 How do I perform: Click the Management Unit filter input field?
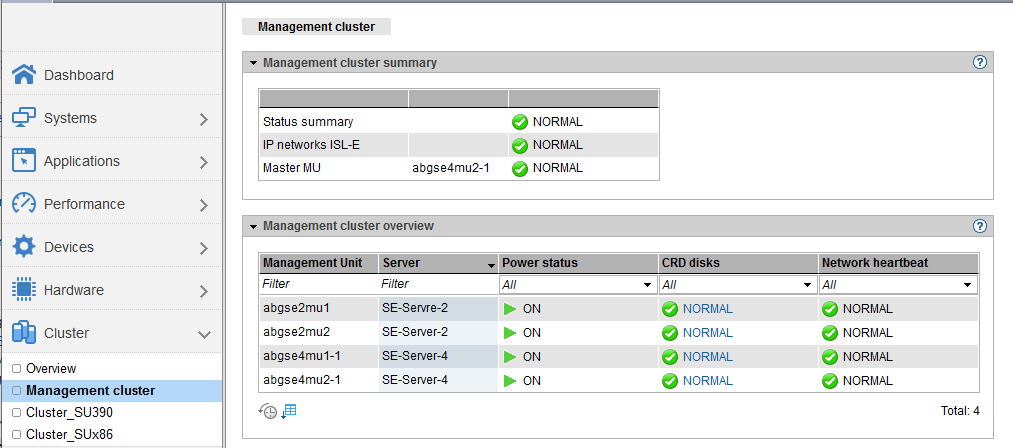click(318, 285)
